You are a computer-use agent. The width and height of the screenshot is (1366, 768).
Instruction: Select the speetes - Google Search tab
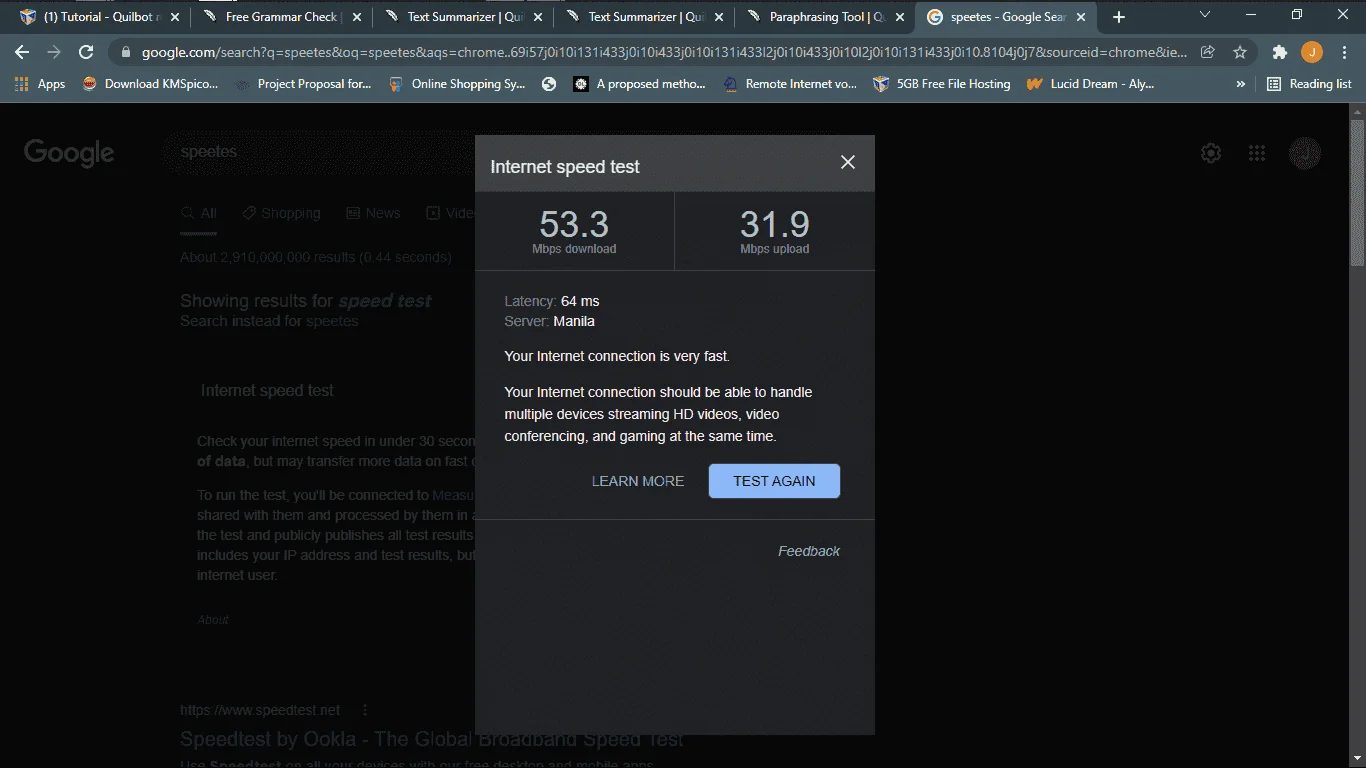point(1006,17)
